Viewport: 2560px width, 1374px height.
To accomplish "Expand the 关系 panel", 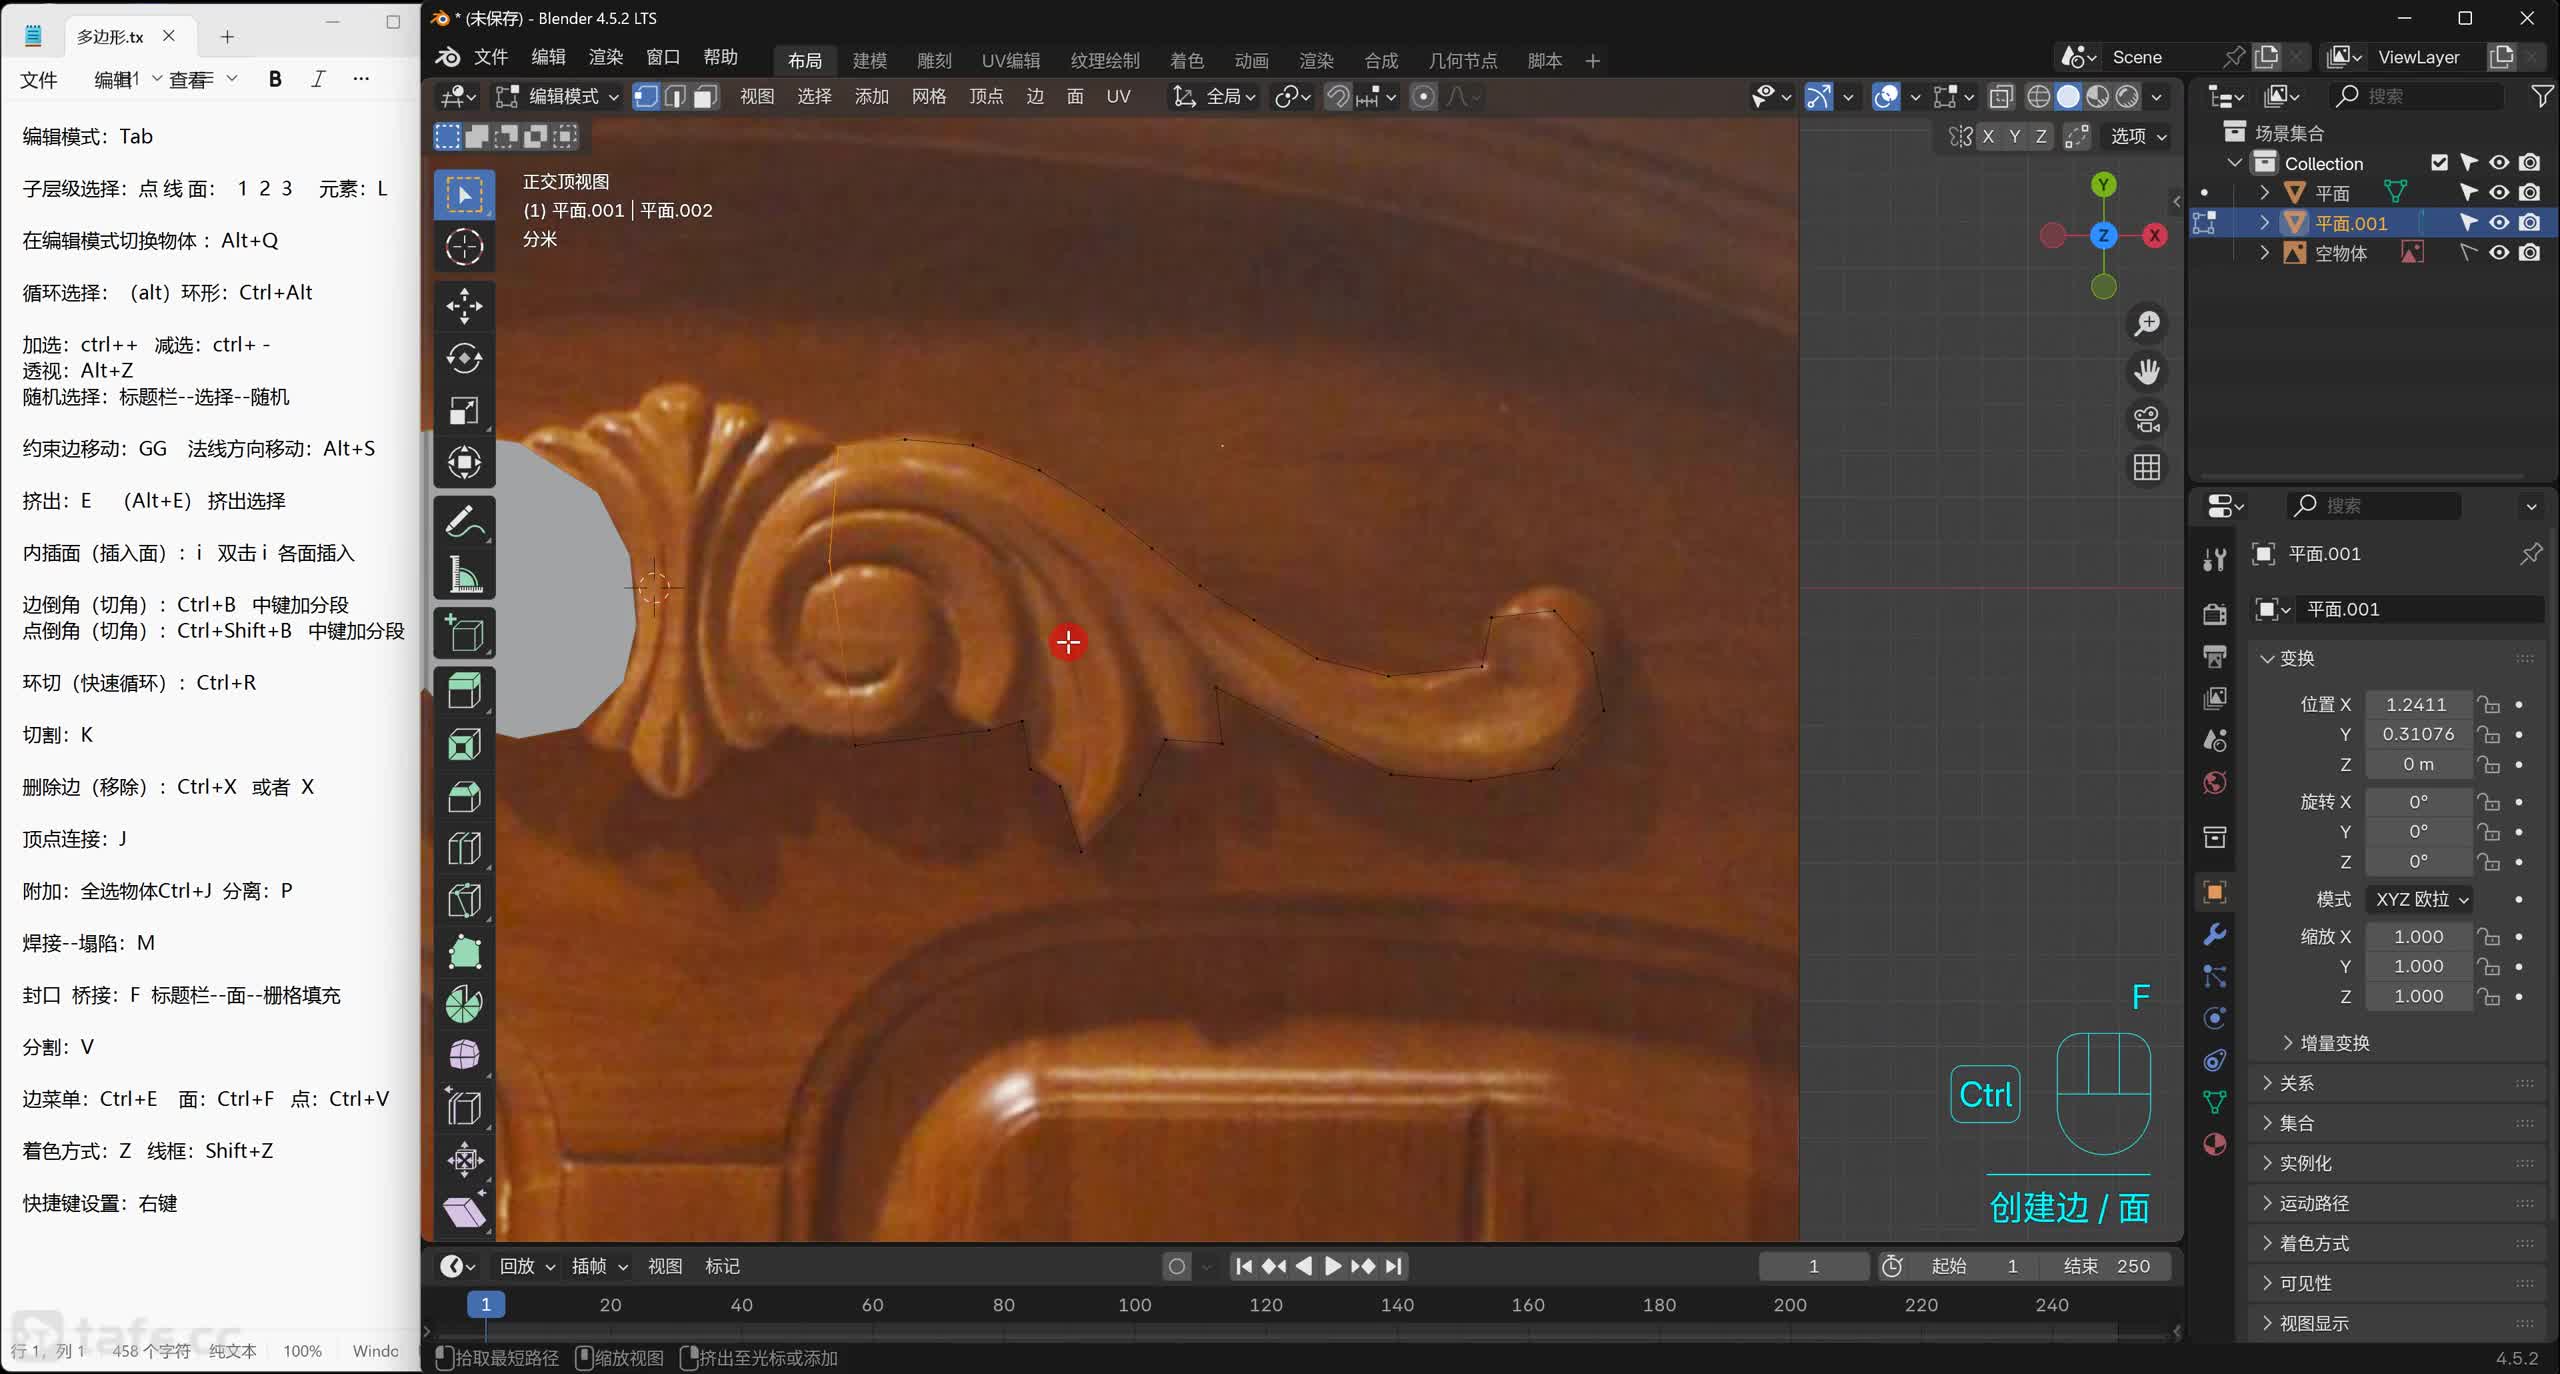I will click(x=2296, y=1083).
